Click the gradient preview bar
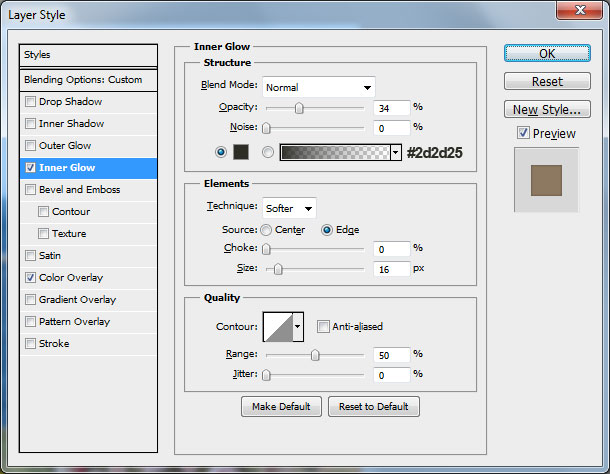This screenshot has height=474, width=610. coord(335,152)
